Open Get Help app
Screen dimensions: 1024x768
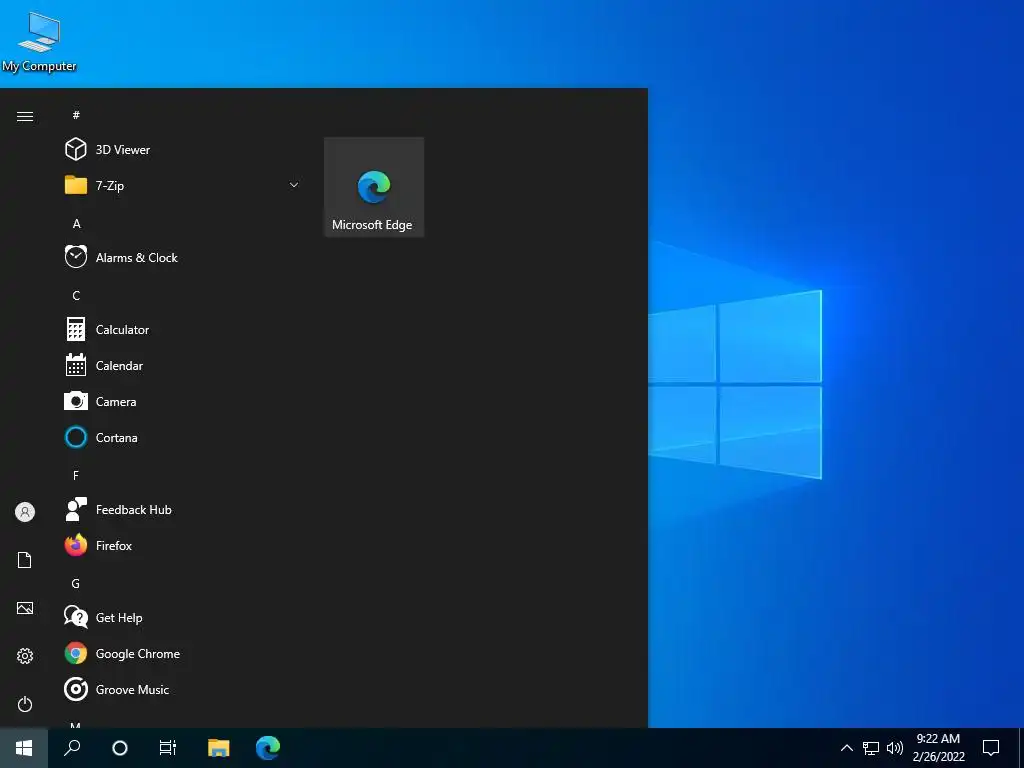click(x=183, y=617)
